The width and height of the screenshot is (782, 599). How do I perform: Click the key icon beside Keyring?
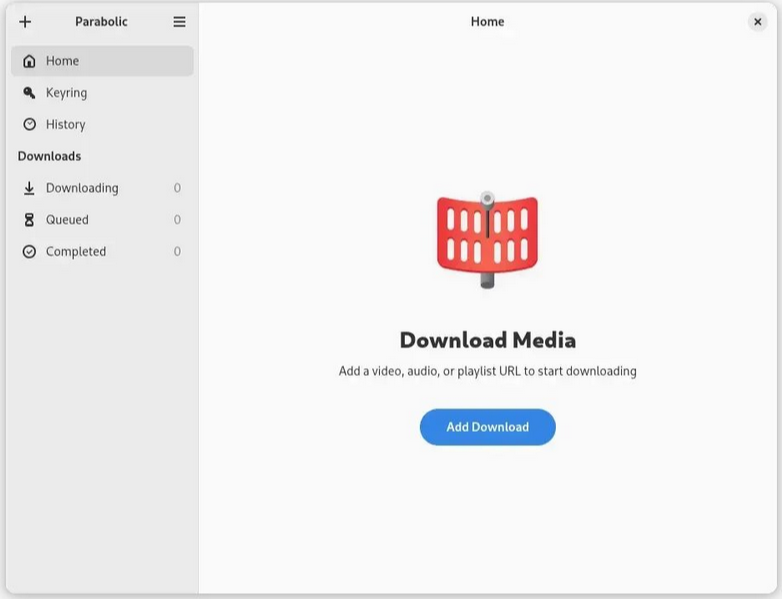coord(29,93)
